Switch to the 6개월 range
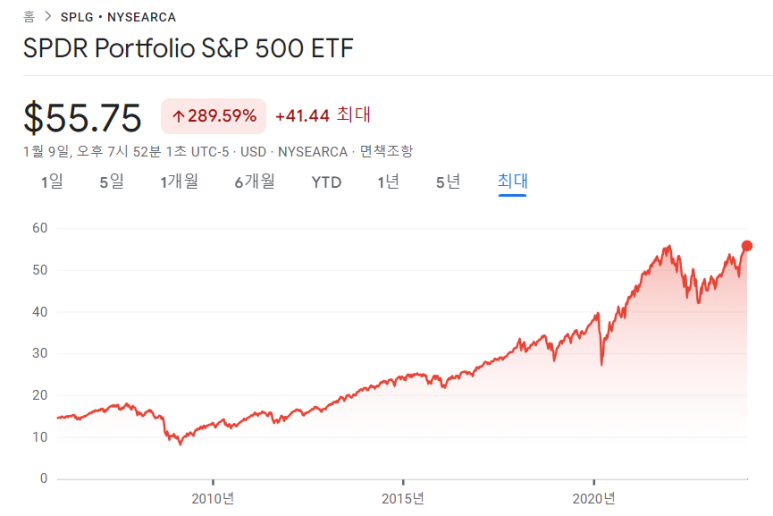Screen dimensions: 773x516 click(255, 182)
